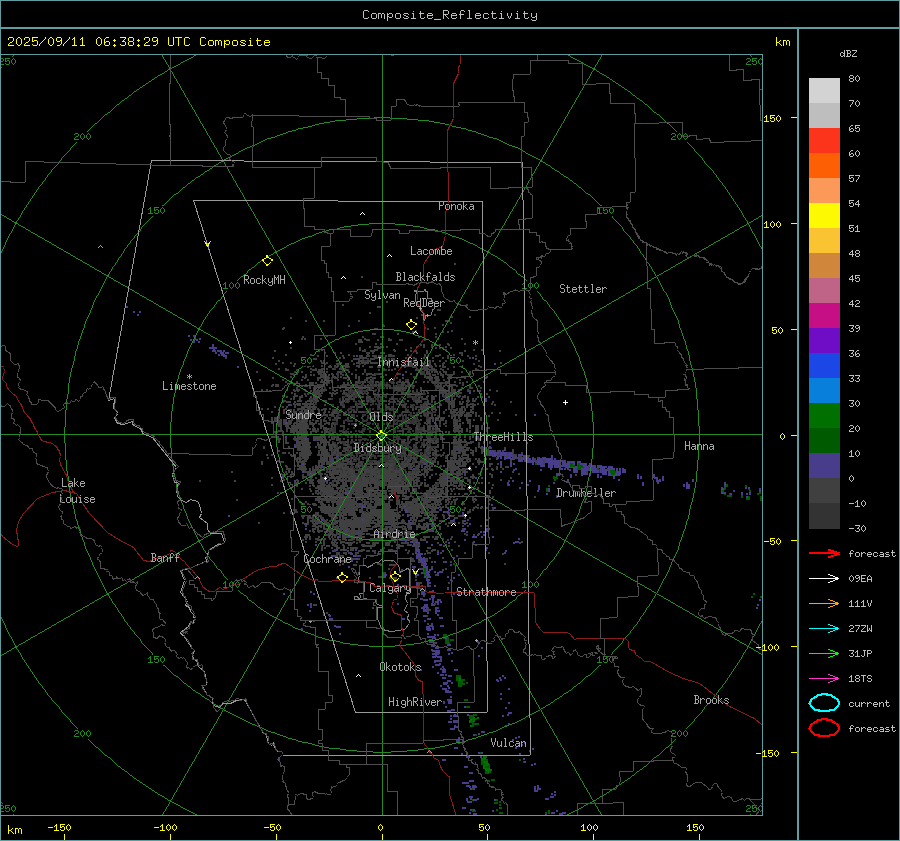
Task: Click the magenta 18TS arrow legend icon
Action: pos(824,679)
